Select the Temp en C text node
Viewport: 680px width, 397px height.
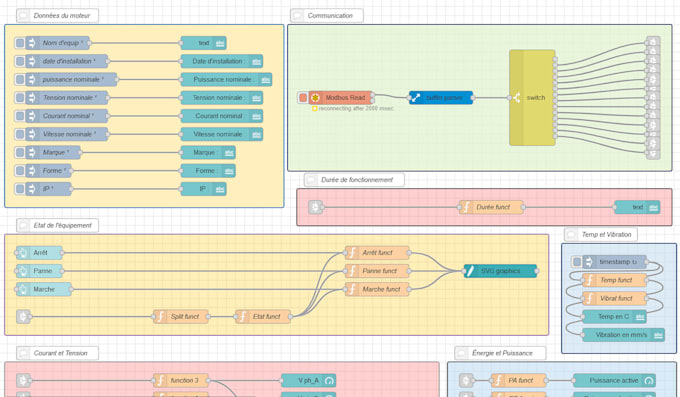615,316
